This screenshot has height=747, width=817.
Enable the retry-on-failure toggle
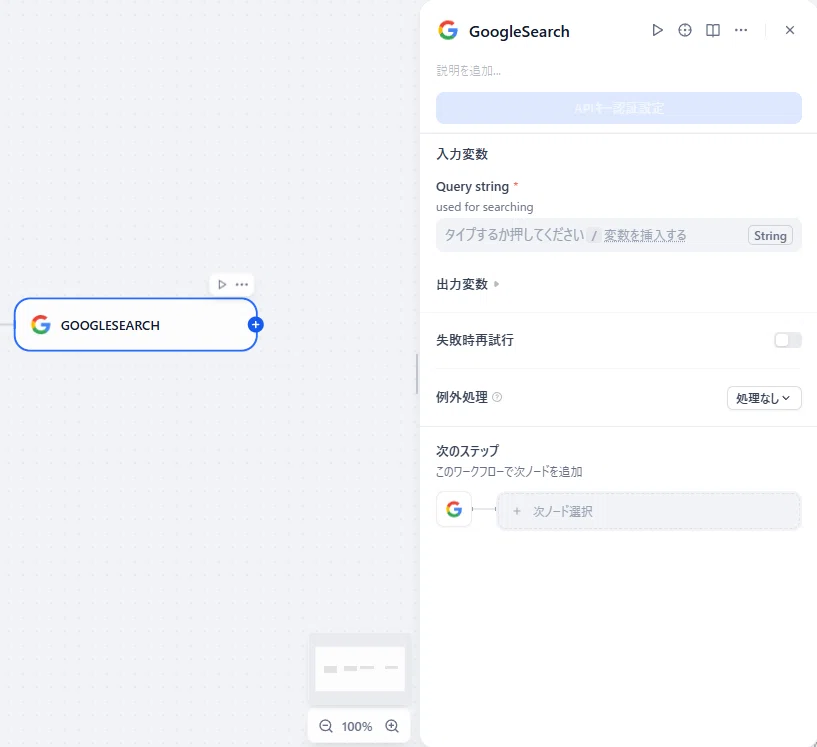point(787,340)
